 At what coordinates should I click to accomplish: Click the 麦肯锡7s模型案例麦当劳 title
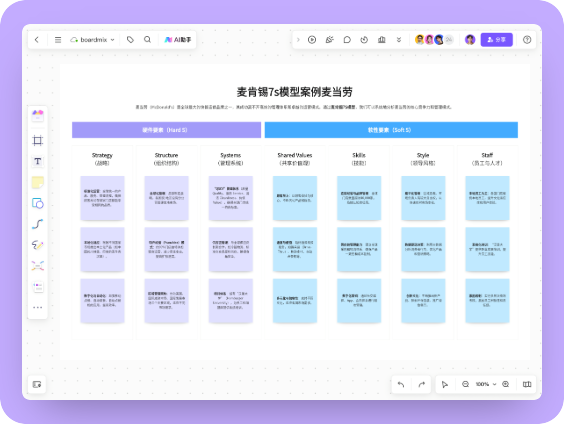click(x=295, y=92)
